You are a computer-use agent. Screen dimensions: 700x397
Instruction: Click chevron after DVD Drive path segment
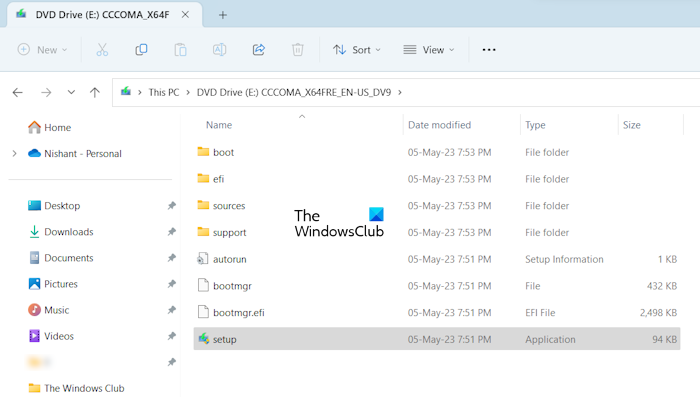[400, 92]
